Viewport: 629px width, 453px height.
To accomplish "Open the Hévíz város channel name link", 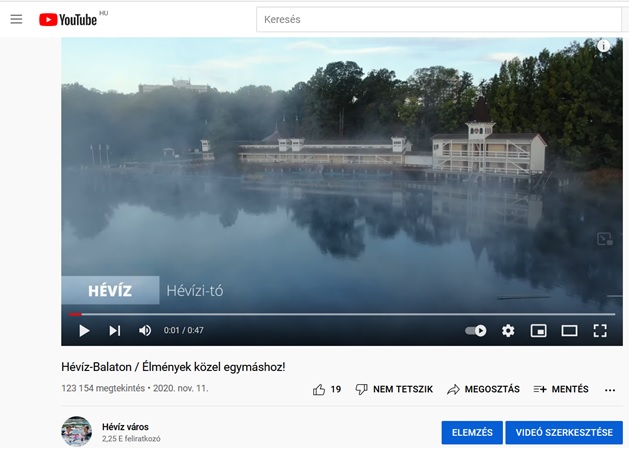I will [125, 427].
